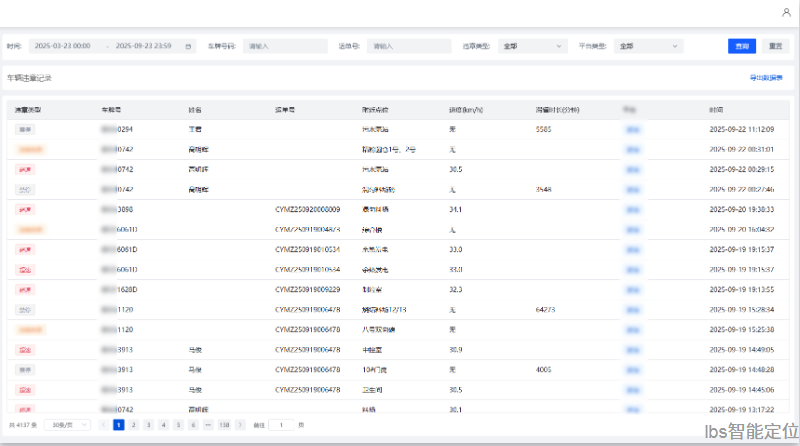This screenshot has width=800, height=446.
Task: Go to next page arrow in pagination
Action: click(x=240, y=425)
